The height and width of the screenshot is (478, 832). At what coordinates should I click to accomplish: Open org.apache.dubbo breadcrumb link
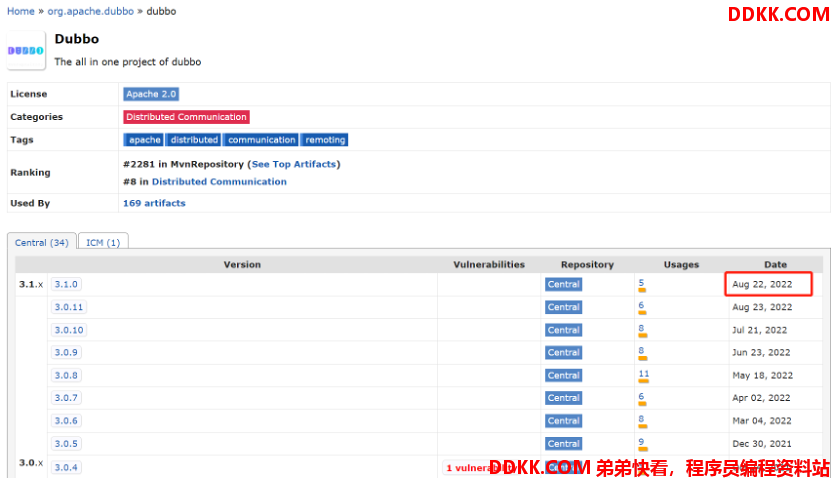91,11
